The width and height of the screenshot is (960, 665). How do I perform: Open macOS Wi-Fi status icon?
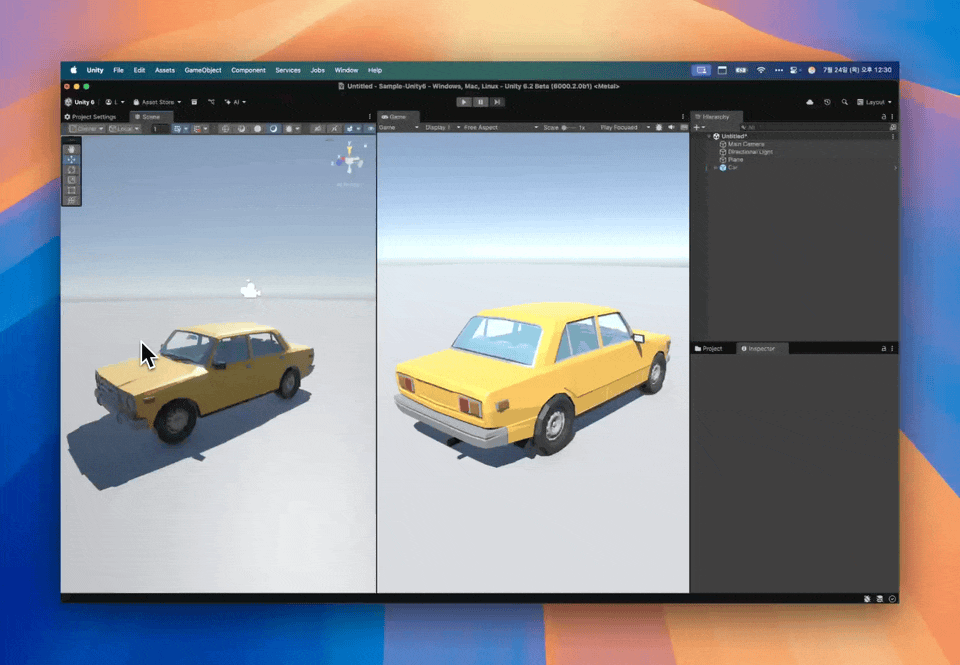click(x=760, y=70)
